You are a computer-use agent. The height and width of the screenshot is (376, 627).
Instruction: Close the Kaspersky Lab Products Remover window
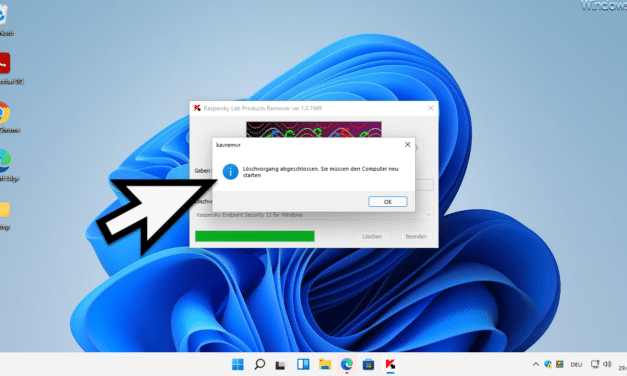(x=431, y=108)
